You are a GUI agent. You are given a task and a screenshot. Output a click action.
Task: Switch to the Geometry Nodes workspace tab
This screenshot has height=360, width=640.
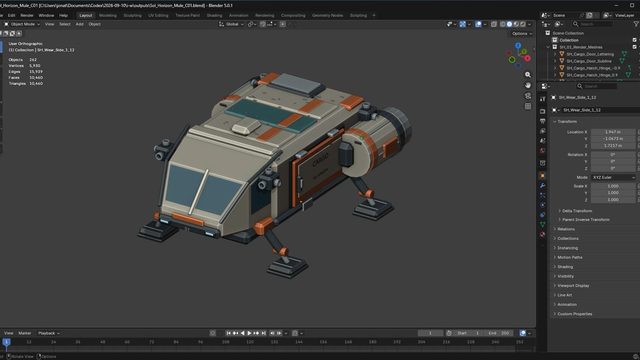pos(327,16)
